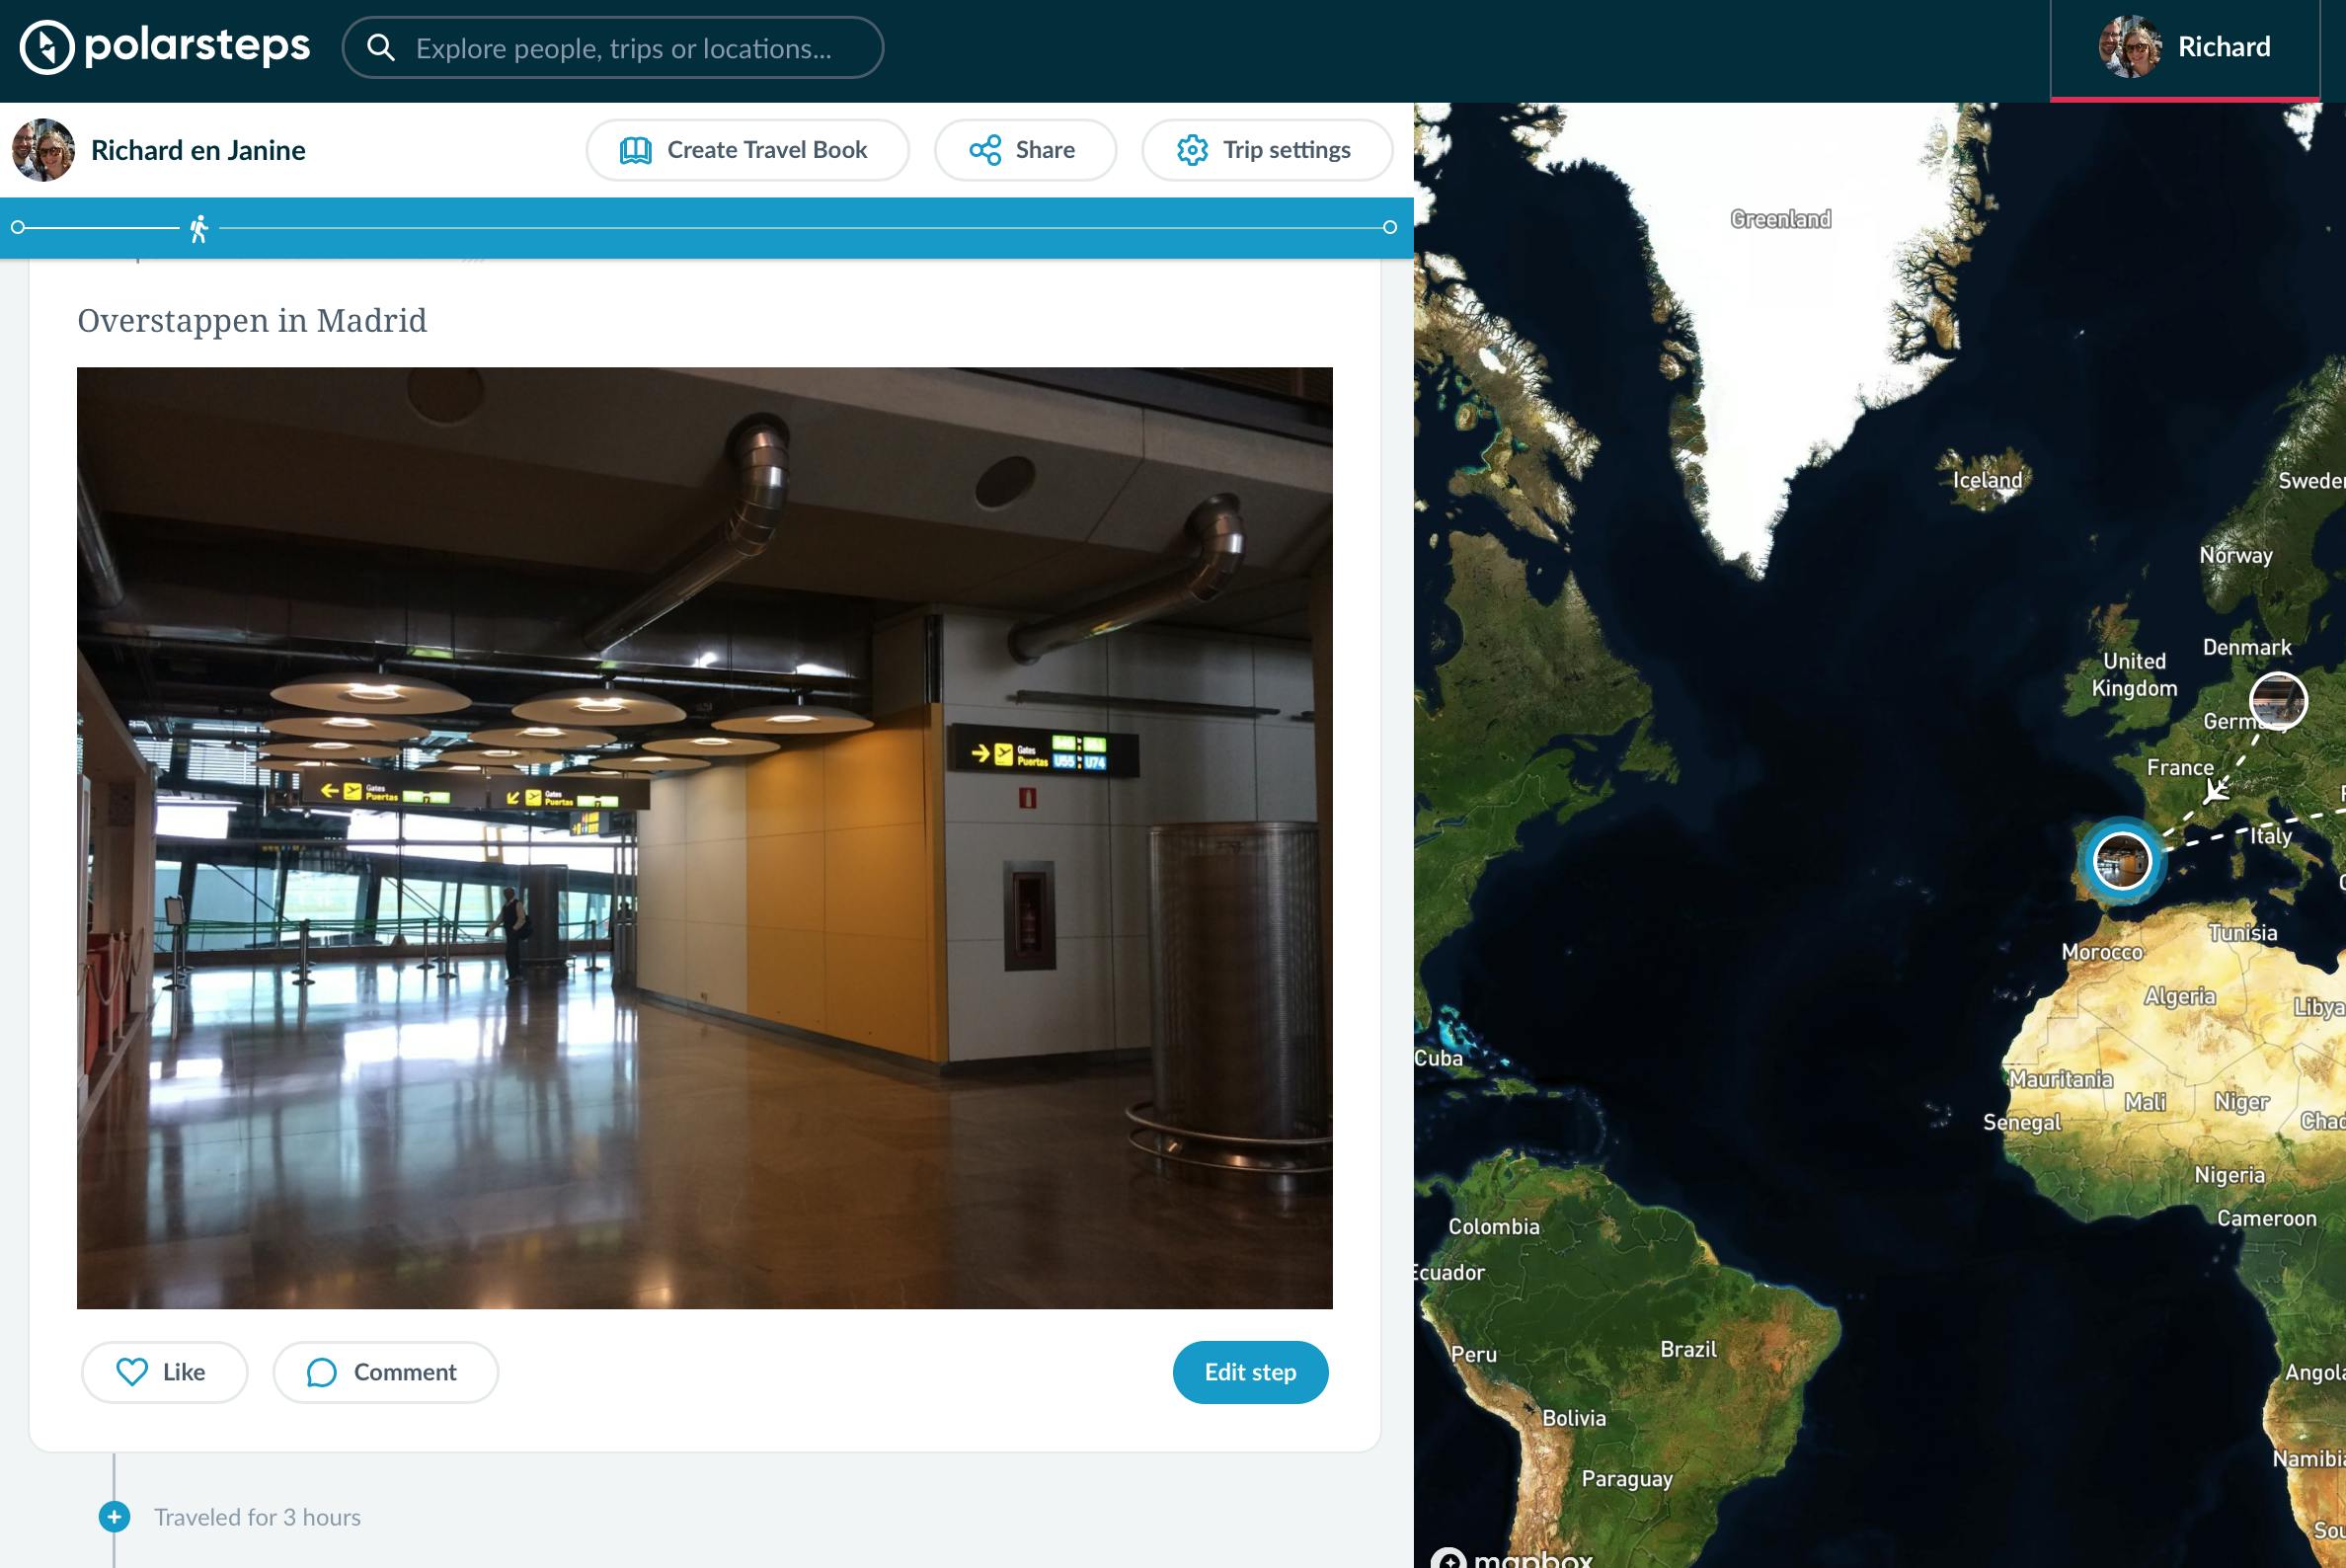This screenshot has height=1568, width=2346.
Task: Jump to the trip start timeline dot
Action: point(18,228)
